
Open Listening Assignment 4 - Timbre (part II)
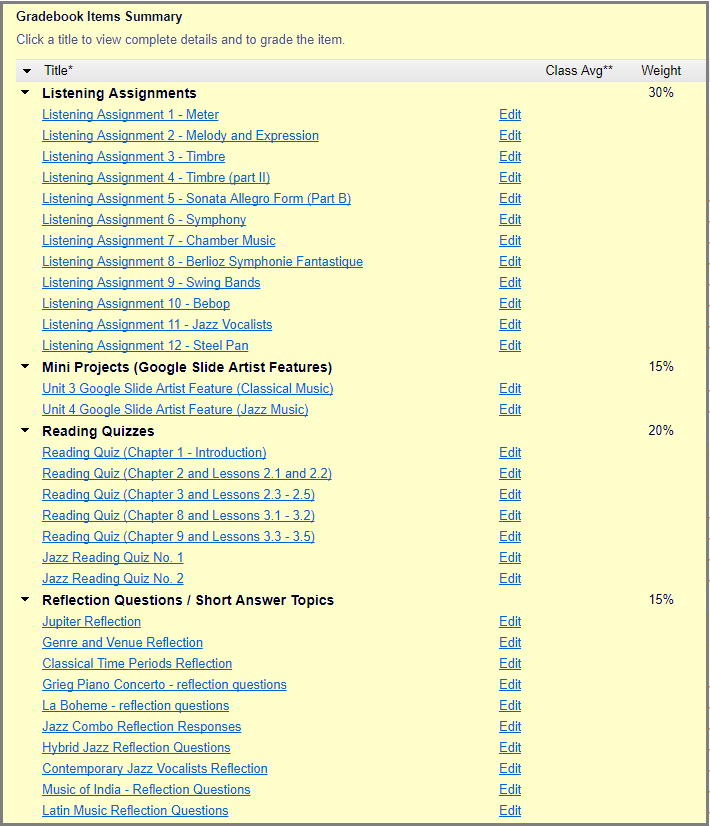[x=156, y=178]
